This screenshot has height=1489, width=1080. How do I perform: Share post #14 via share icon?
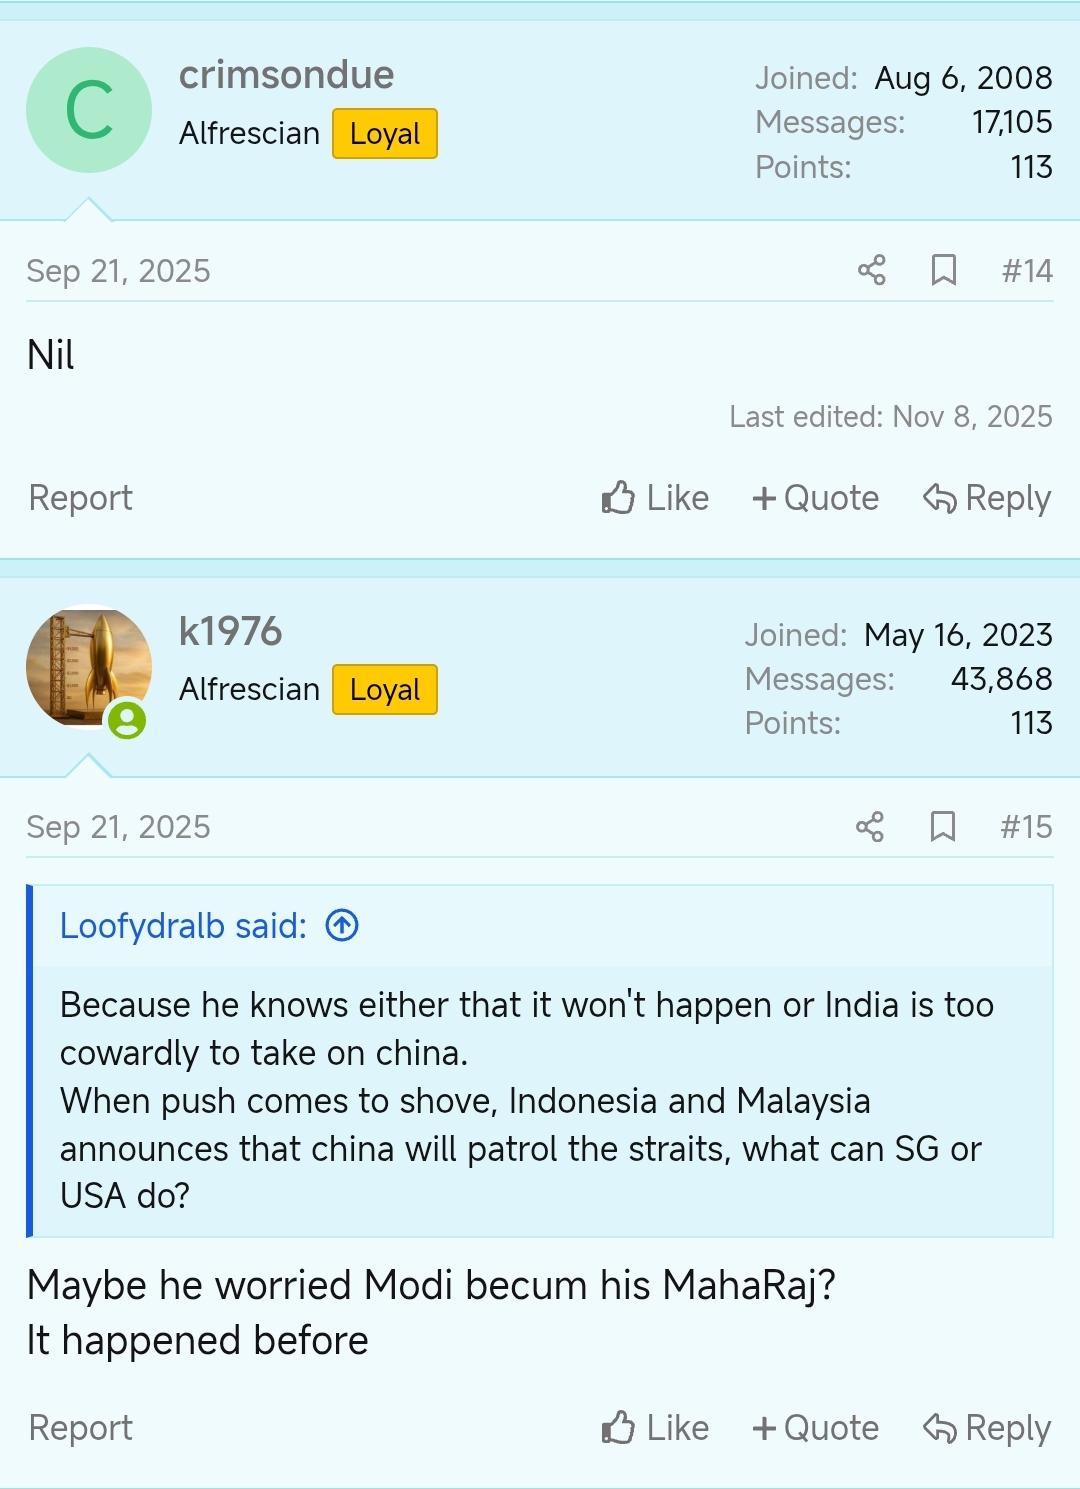coord(871,270)
